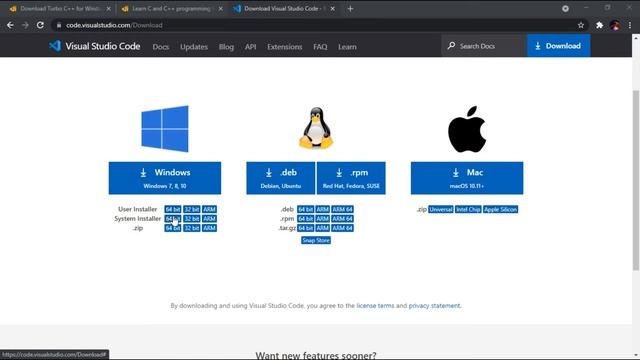Image resolution: width=640 pixels, height=360 pixels.
Task: Choose Linux .deb ARM 64
Action: click(x=342, y=209)
